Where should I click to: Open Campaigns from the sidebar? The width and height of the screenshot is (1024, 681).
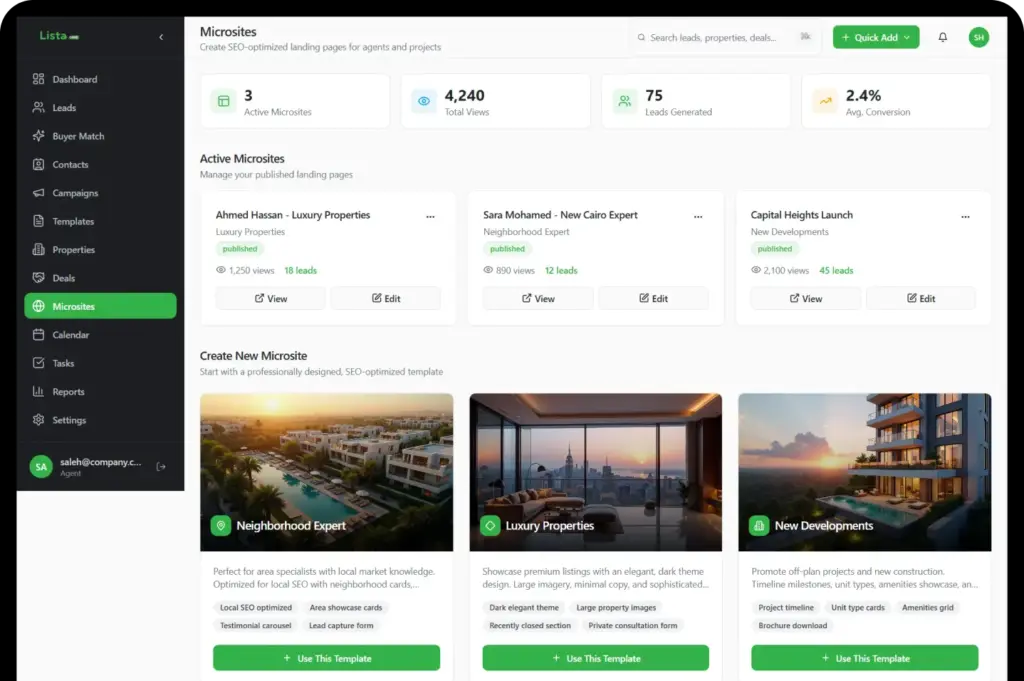click(x=75, y=193)
